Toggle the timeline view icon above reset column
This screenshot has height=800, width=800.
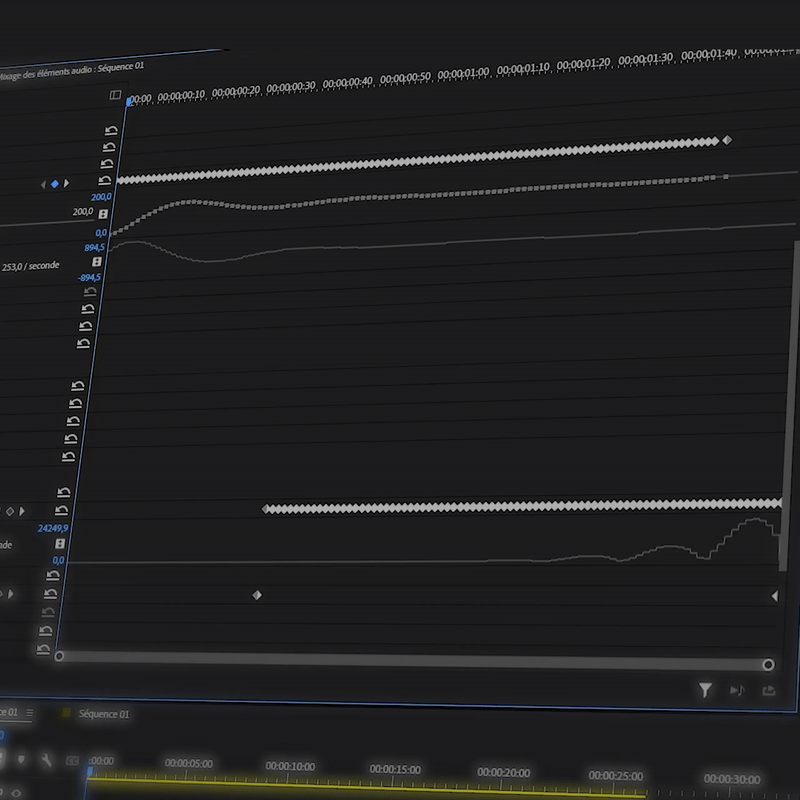[x=116, y=95]
